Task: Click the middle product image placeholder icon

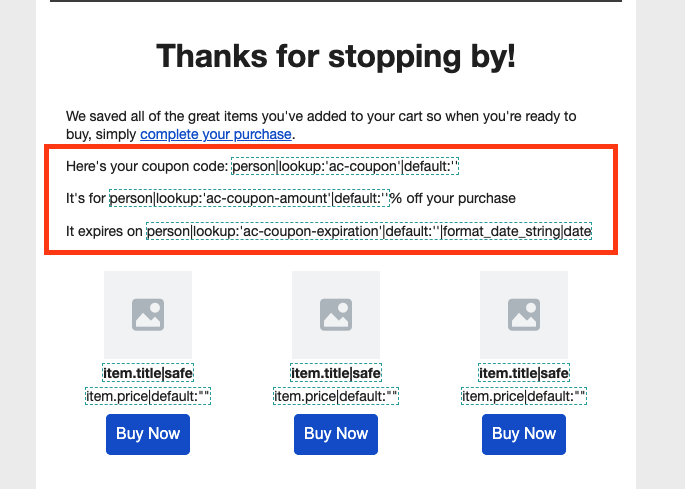Action: [x=336, y=315]
